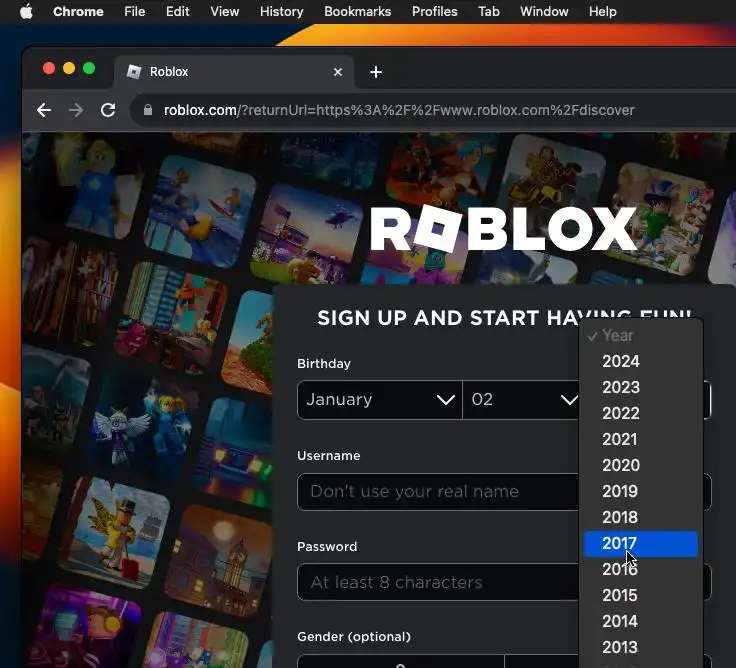The image size is (736, 668).
Task: Choose 2013 from year list
Action: pos(641,647)
